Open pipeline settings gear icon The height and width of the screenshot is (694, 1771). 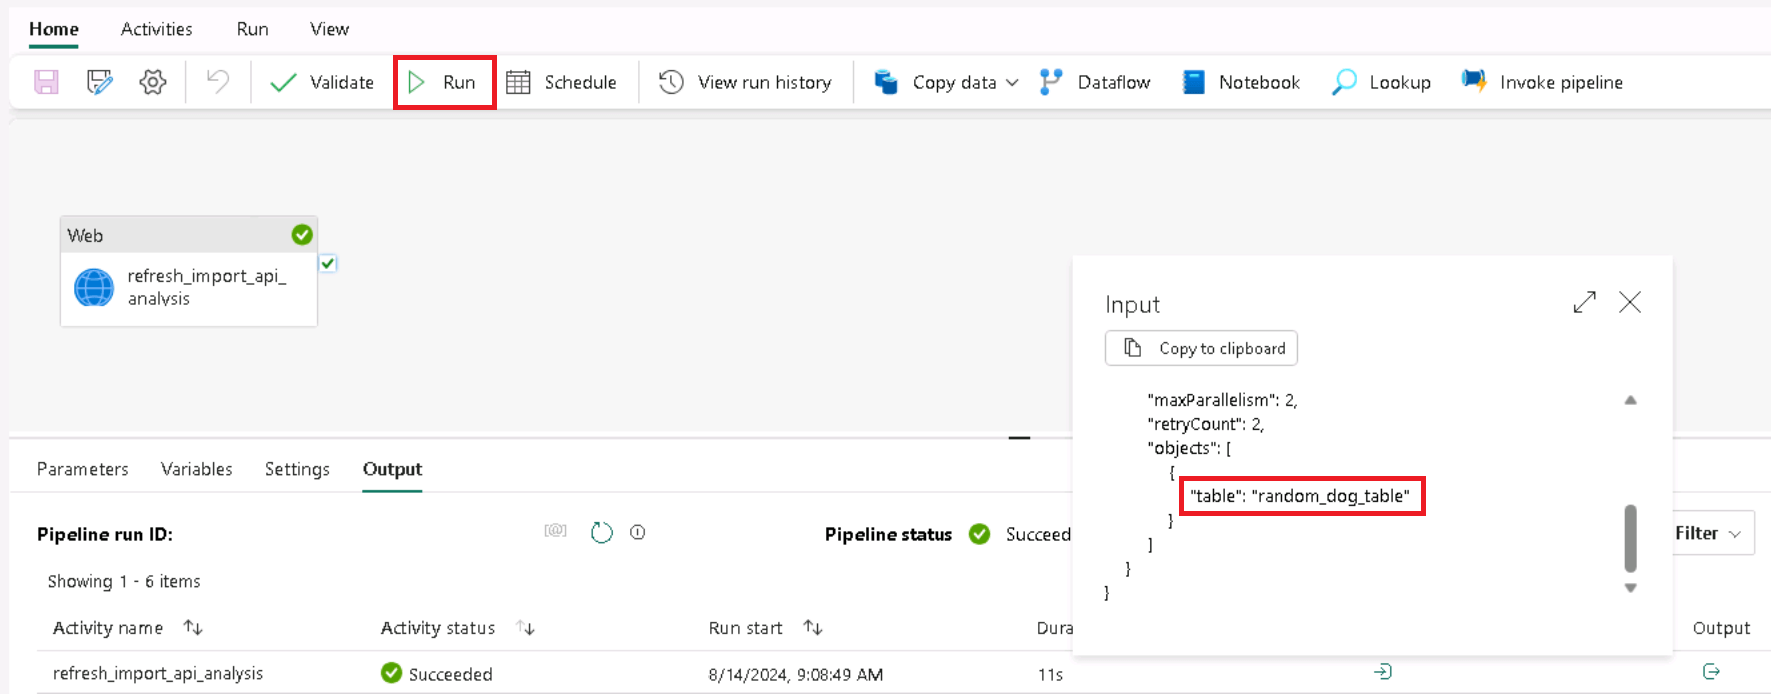click(152, 82)
